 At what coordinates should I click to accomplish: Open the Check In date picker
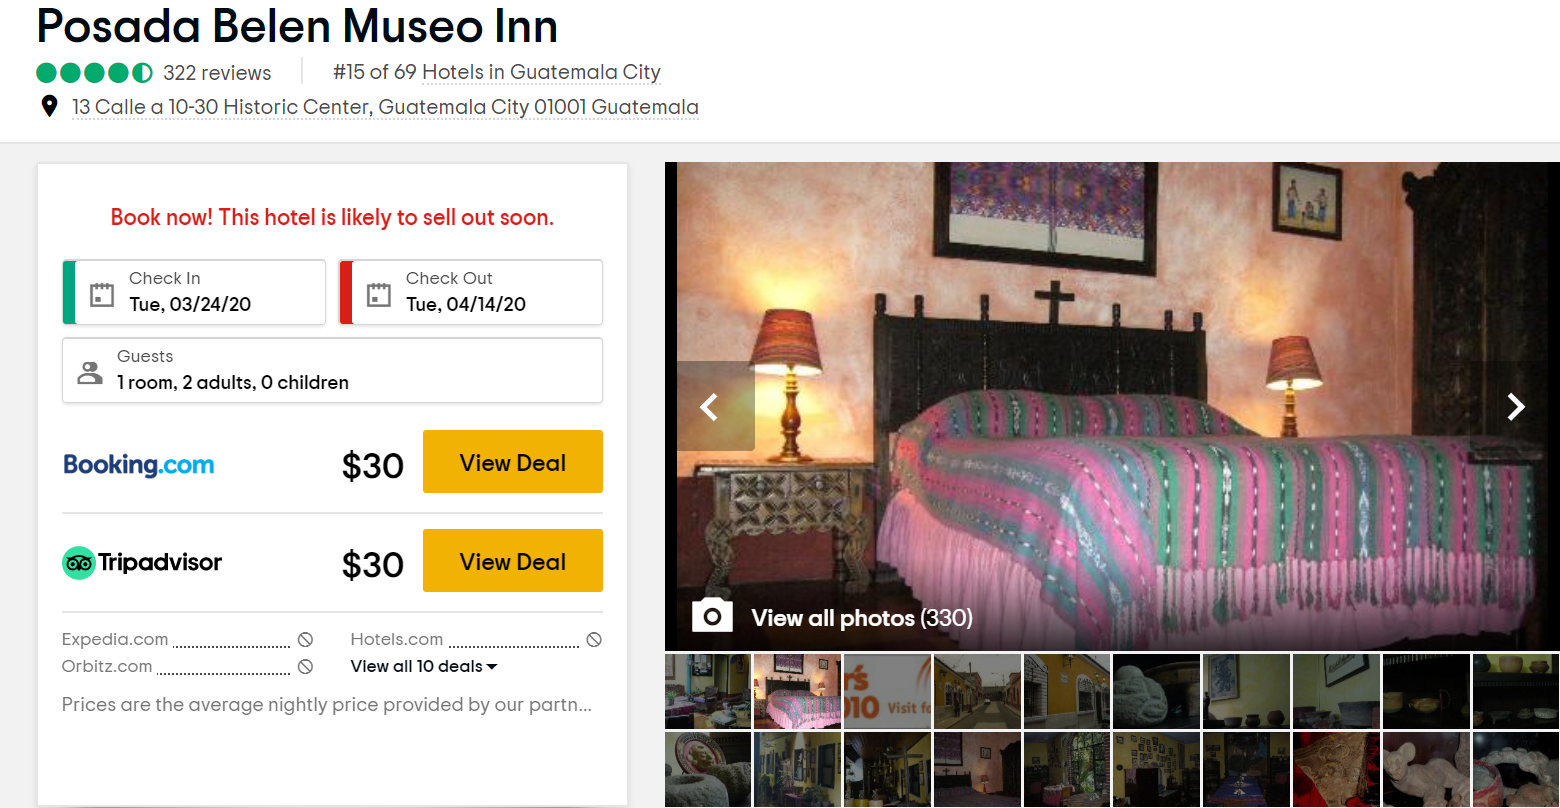[194, 292]
